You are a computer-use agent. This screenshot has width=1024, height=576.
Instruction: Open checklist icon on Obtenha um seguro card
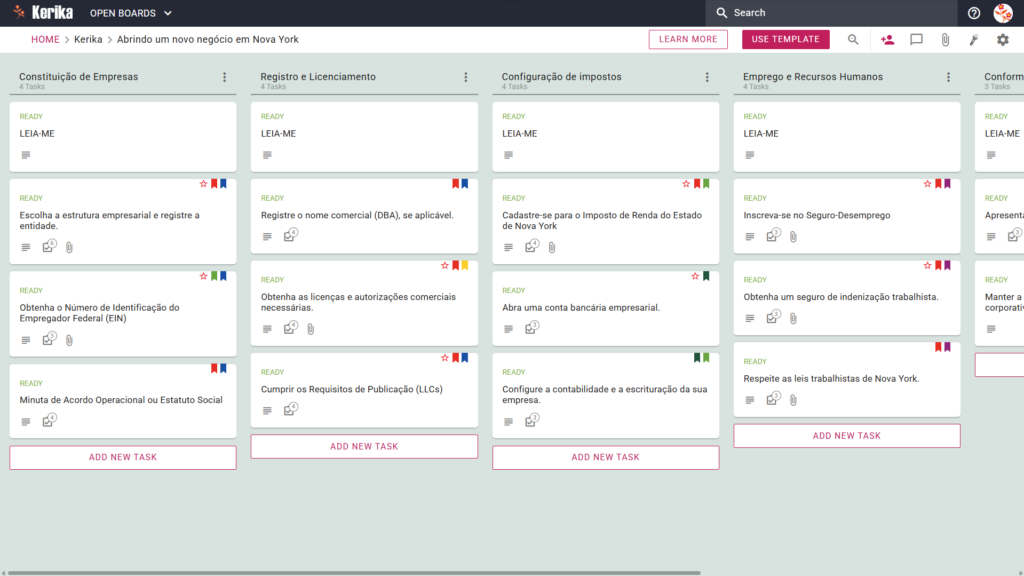[773, 317]
